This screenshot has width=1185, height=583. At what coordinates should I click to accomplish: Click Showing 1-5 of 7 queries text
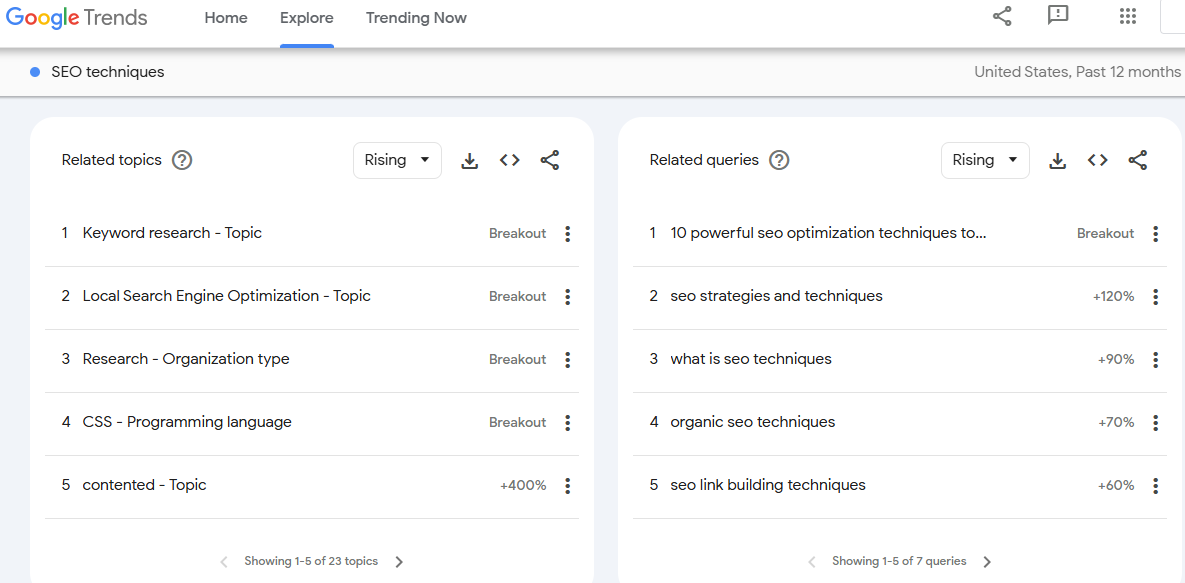click(899, 561)
